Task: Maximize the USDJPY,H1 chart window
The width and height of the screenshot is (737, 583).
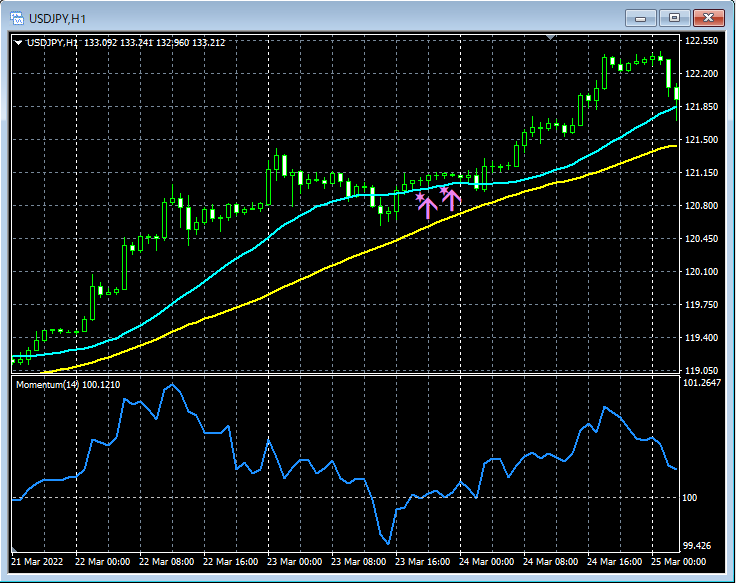Action: 674,18
